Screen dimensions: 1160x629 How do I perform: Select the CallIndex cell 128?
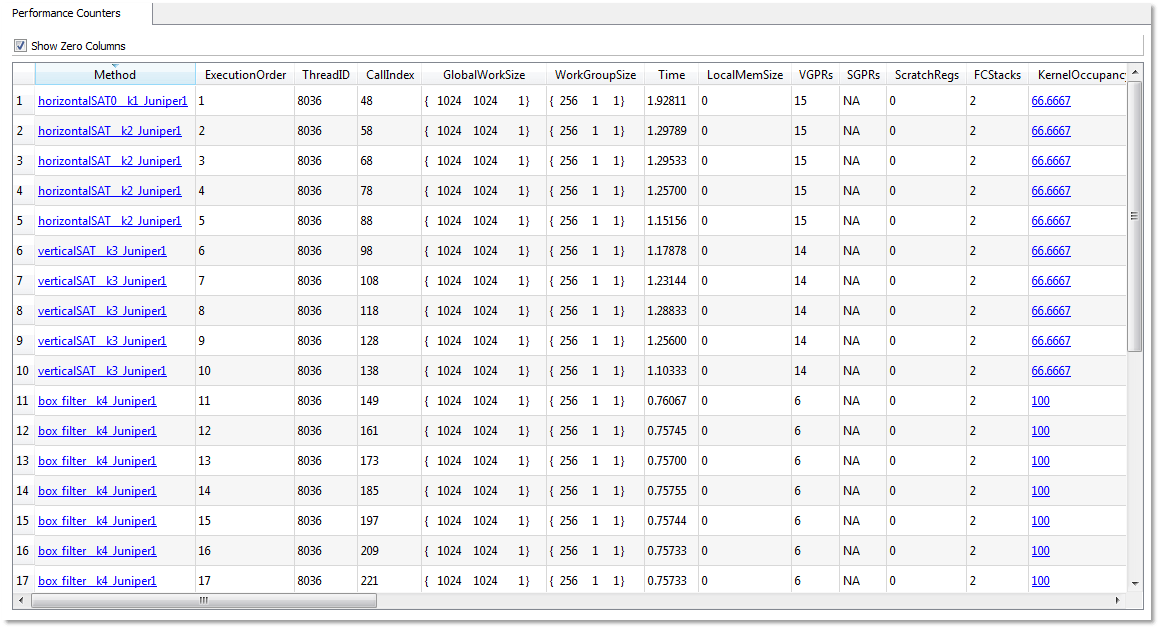[390, 341]
